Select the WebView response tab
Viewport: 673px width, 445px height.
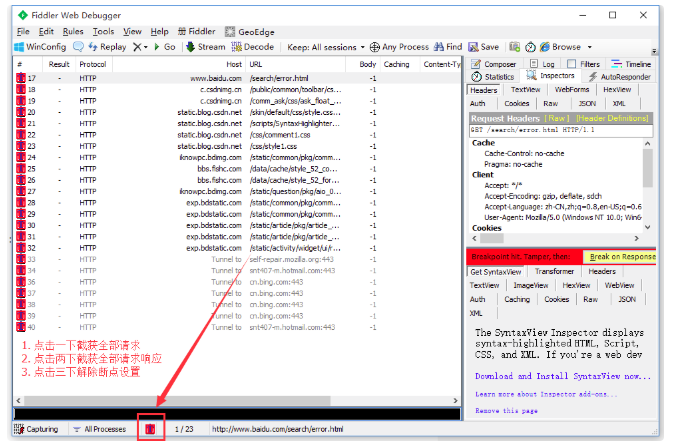coord(619,285)
